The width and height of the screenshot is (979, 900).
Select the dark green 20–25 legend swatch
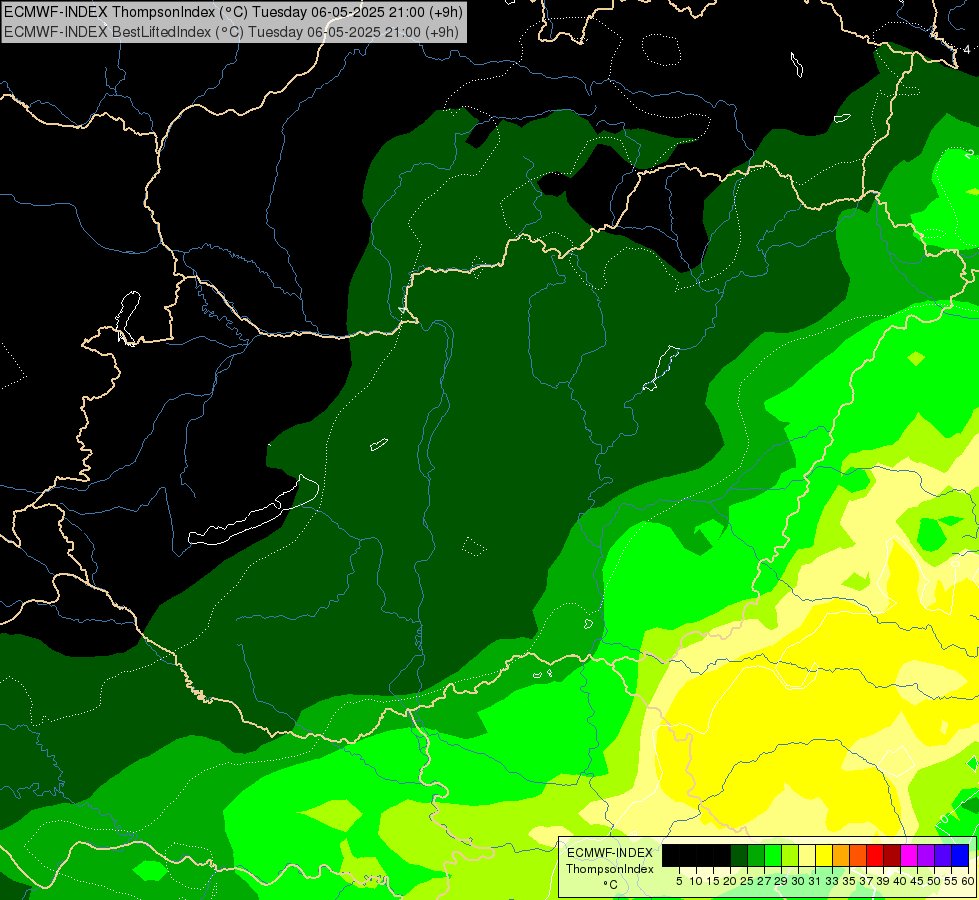coord(739,856)
